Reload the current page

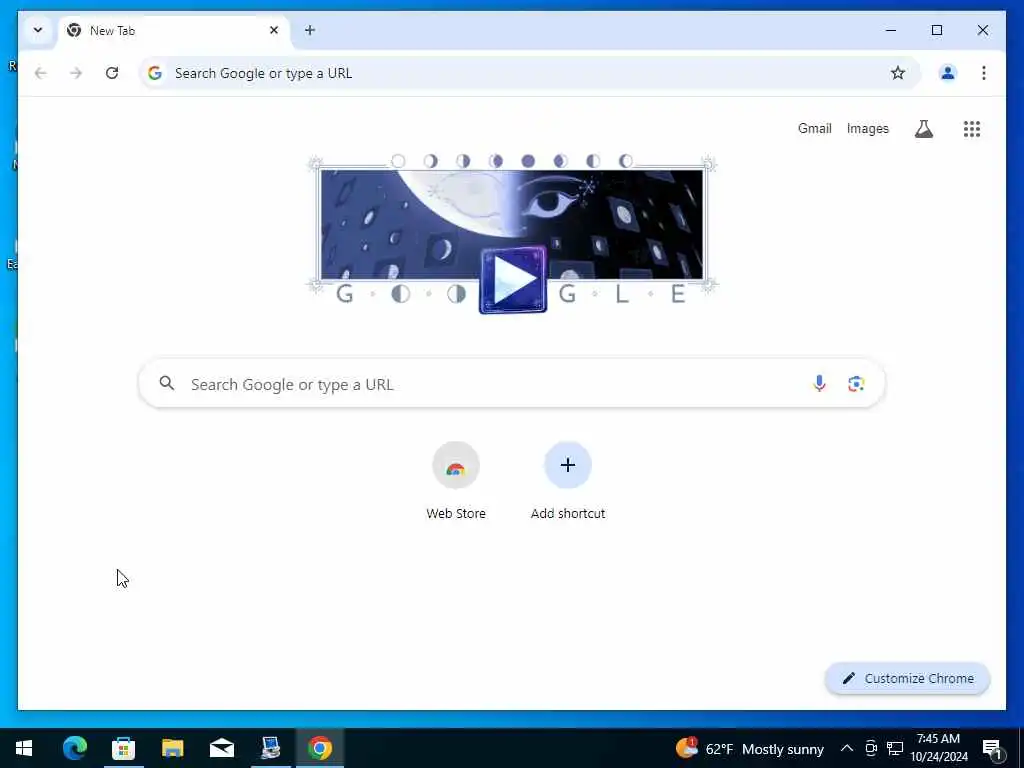coord(112,73)
